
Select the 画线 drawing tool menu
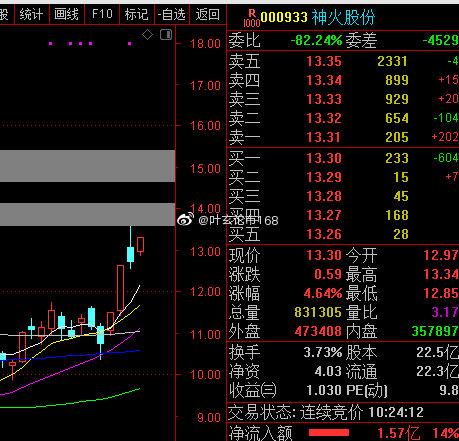coord(67,15)
